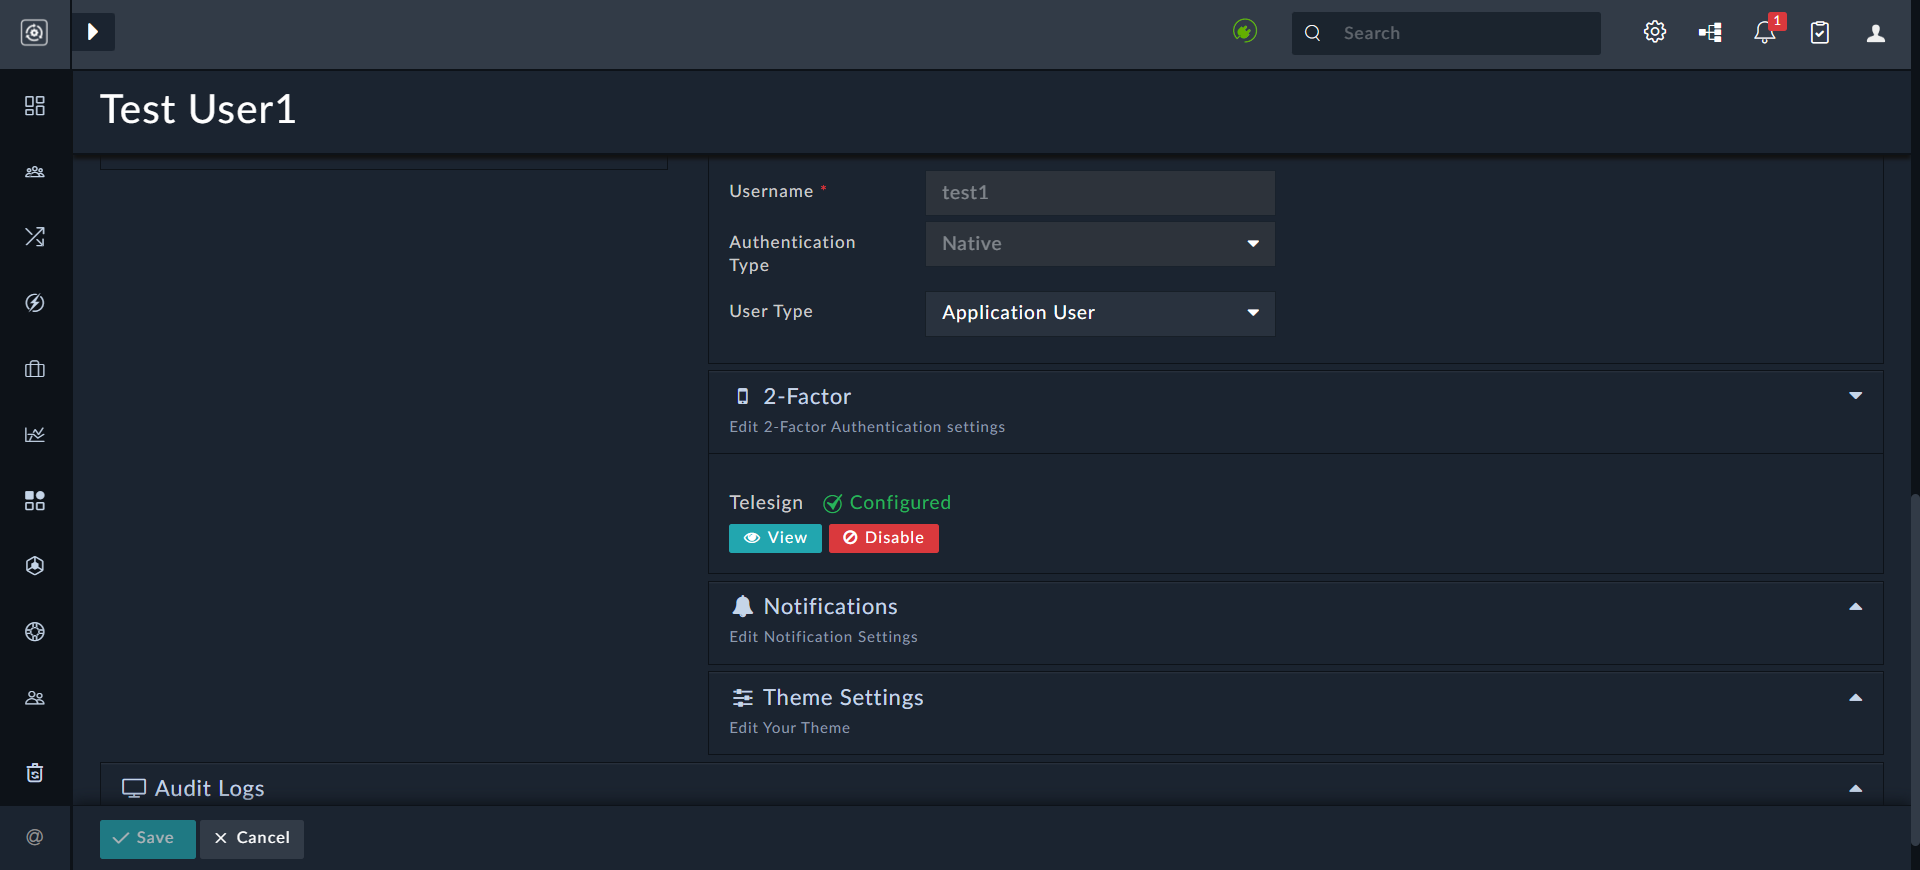Open the notifications bell icon

[1764, 33]
